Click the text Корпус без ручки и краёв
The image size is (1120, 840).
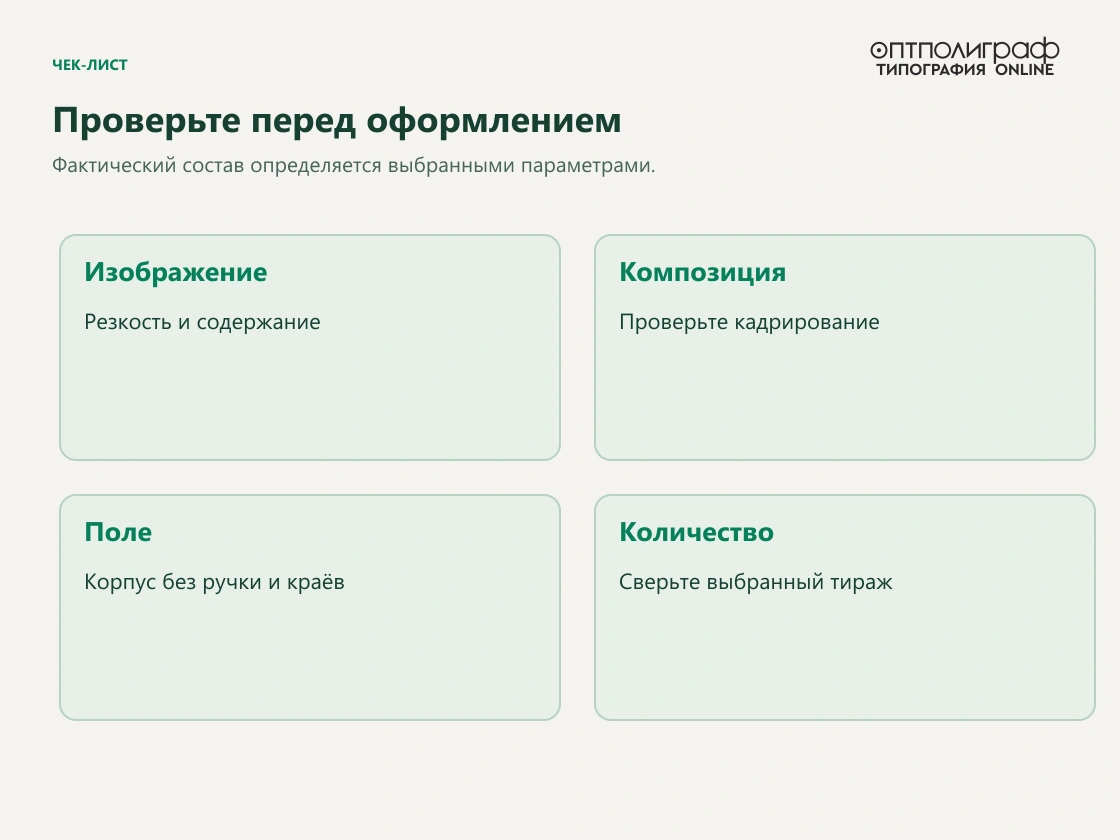(x=214, y=582)
